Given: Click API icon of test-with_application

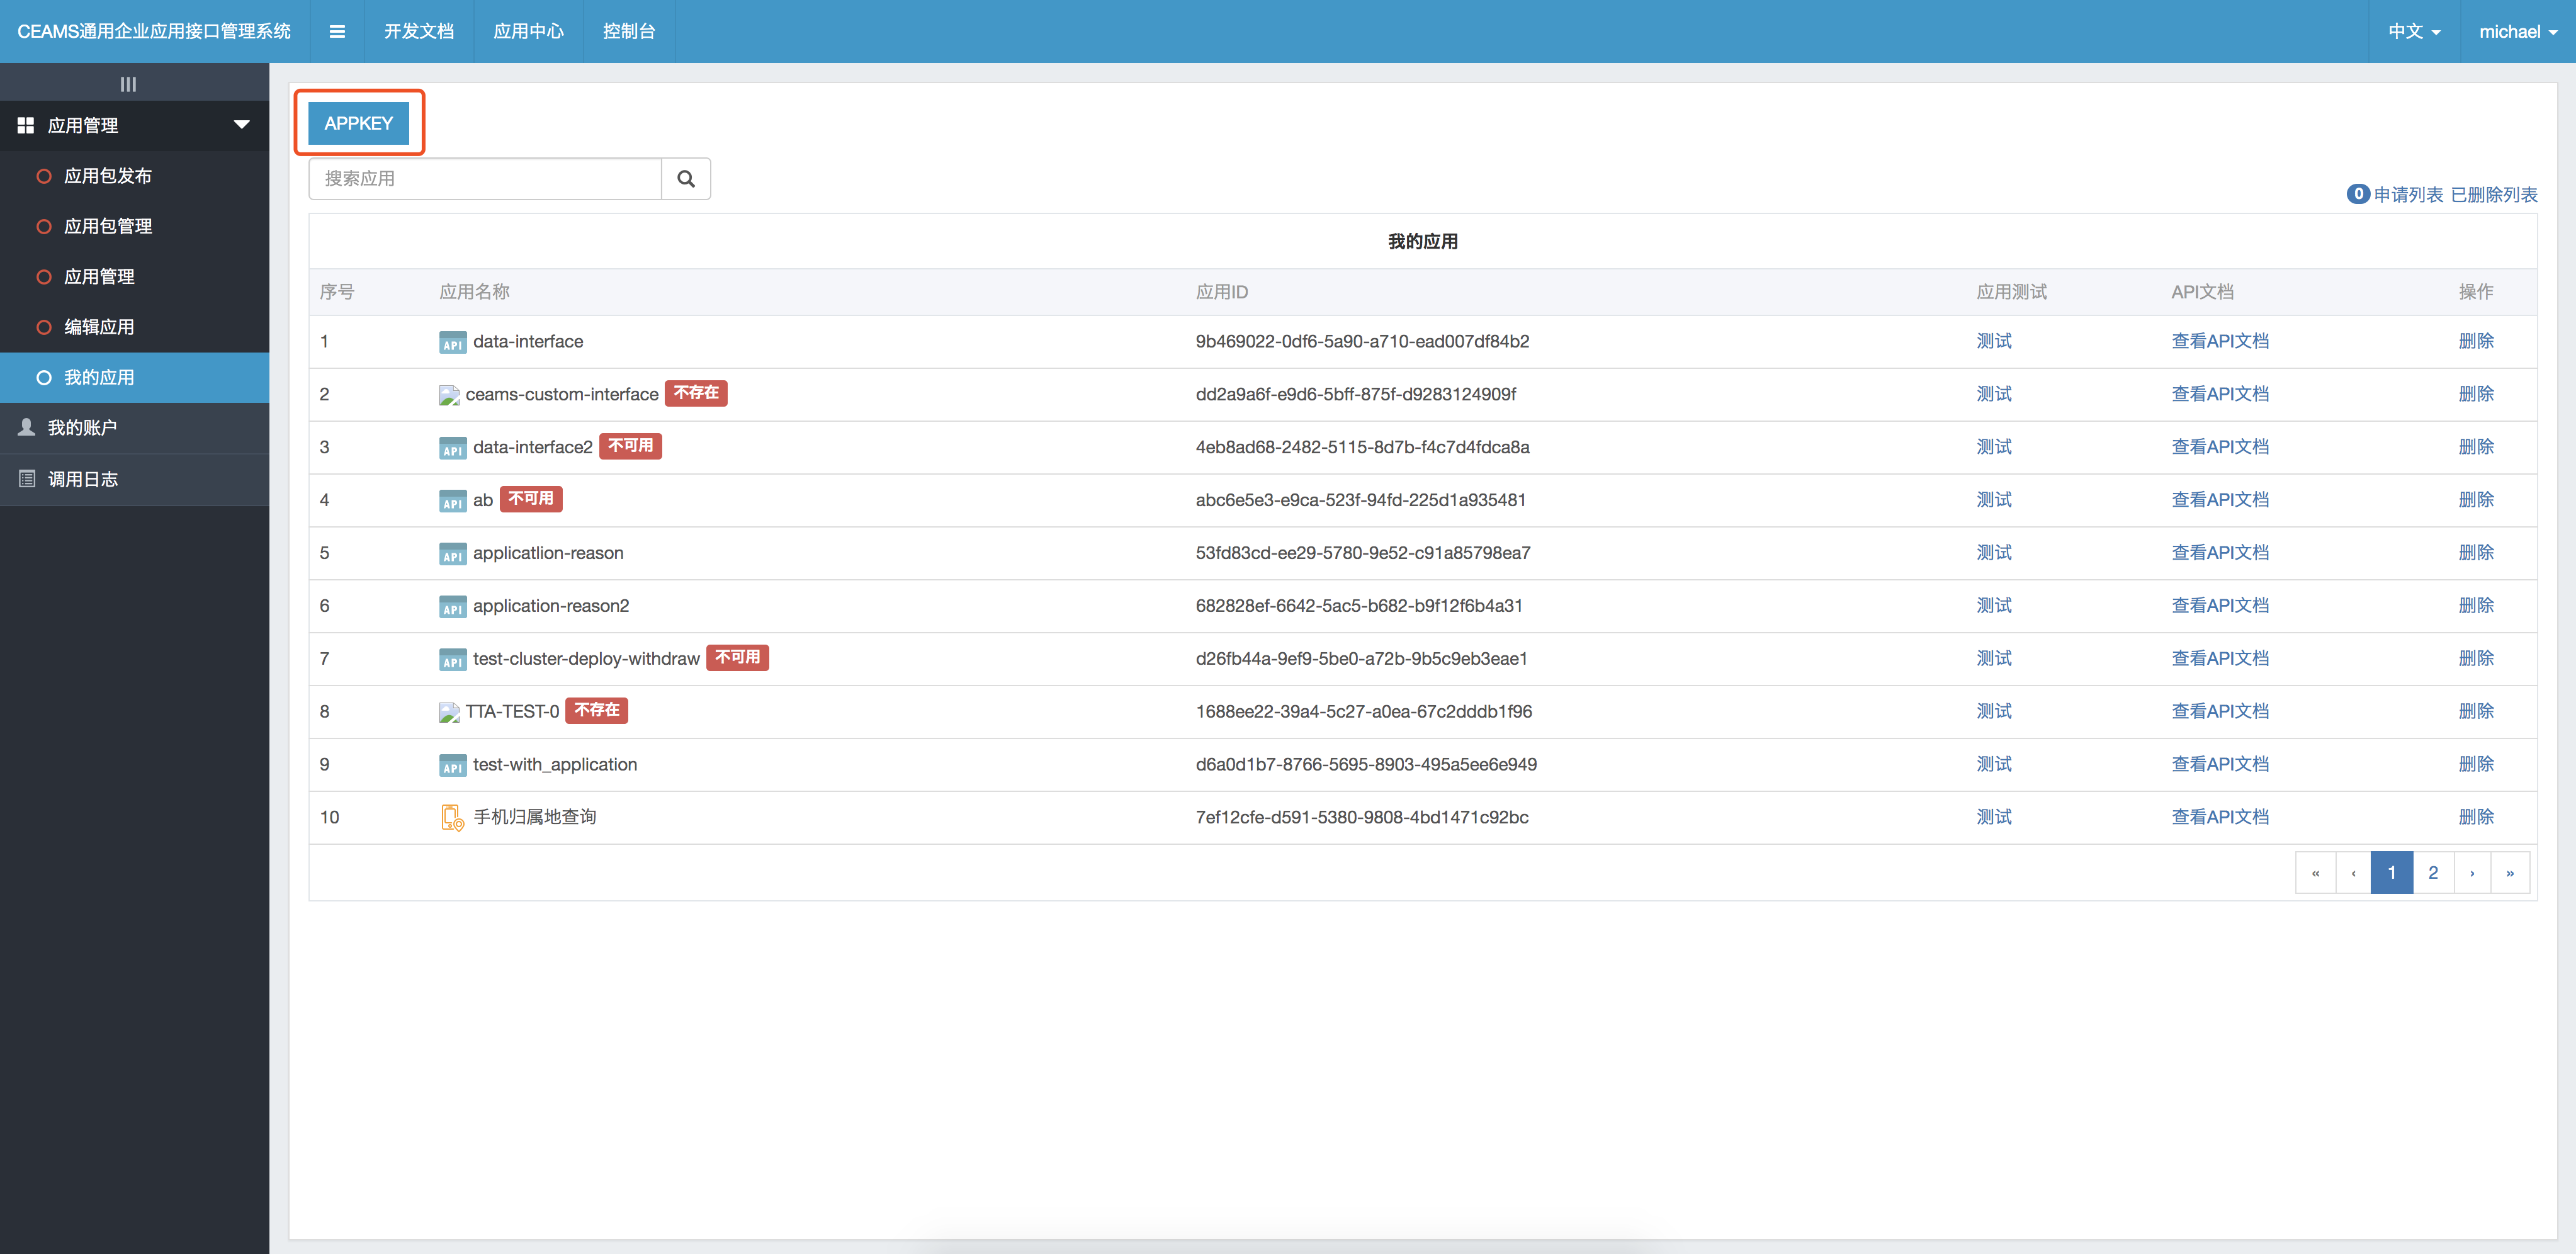Looking at the screenshot, I should point(452,766).
